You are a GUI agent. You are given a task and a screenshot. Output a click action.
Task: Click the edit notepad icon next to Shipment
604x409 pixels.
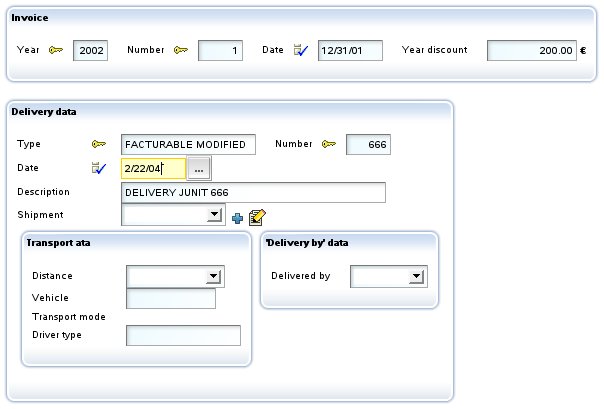pos(257,217)
